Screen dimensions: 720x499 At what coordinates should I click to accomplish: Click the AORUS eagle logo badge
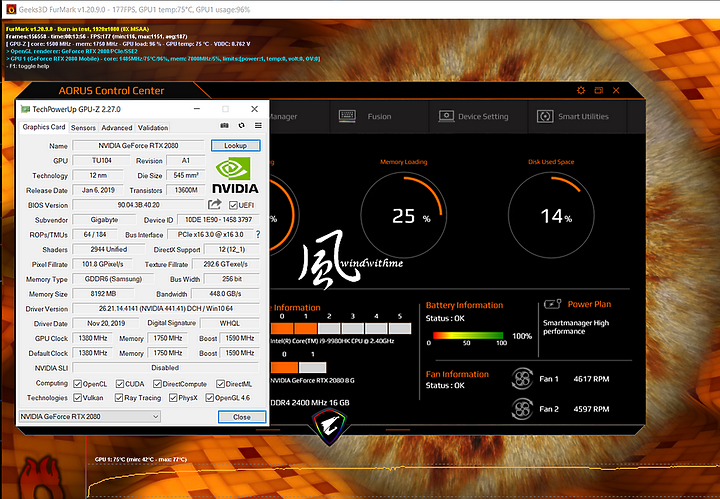[x=329, y=426]
